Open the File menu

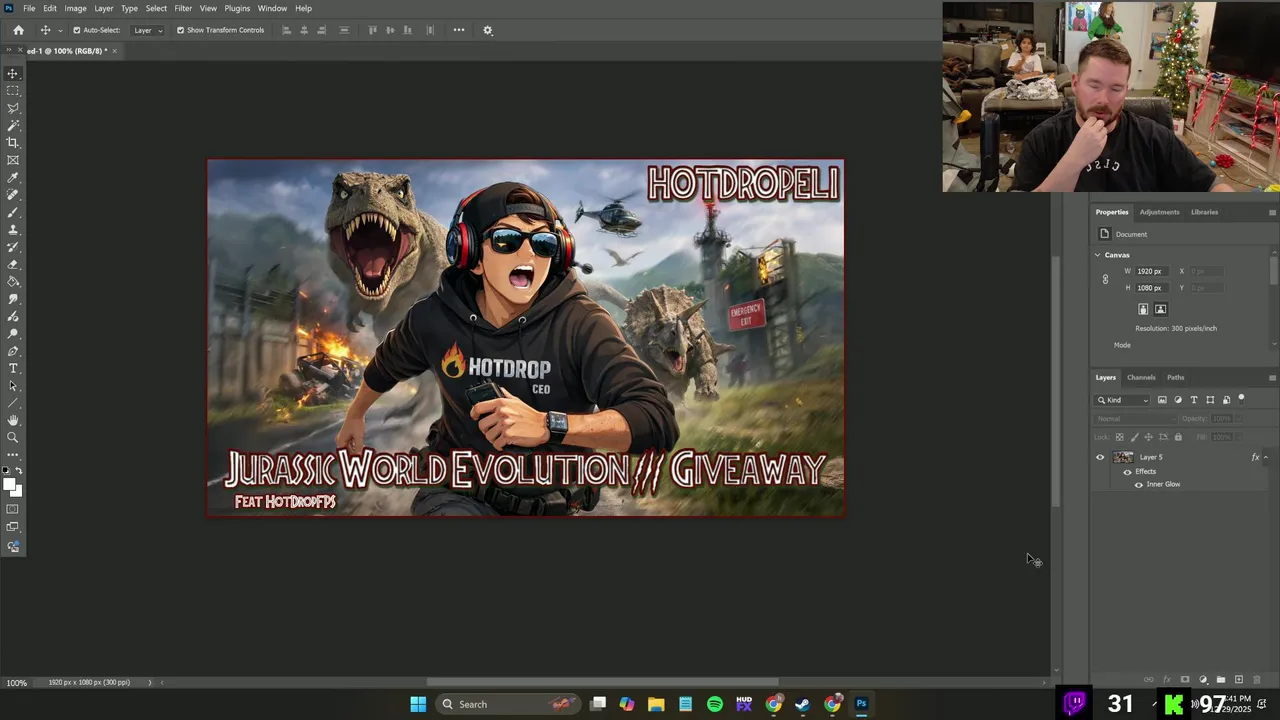click(29, 8)
